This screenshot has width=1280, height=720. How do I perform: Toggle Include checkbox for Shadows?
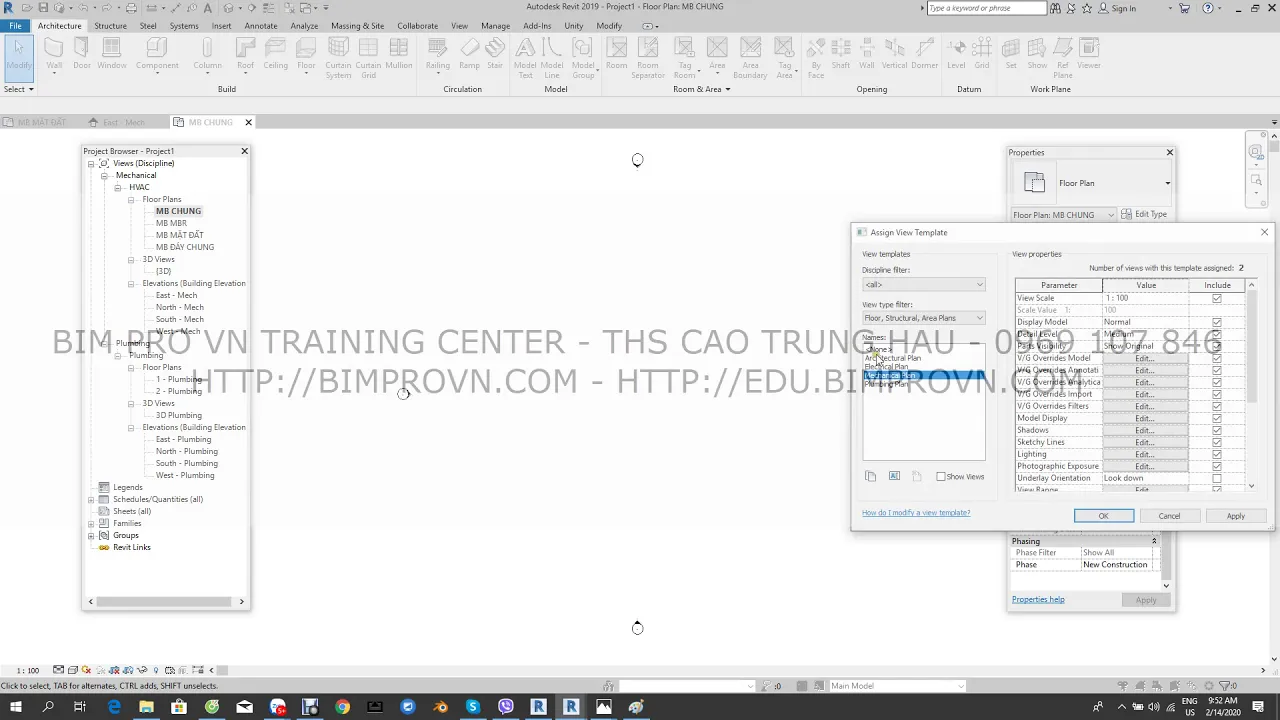click(1217, 430)
